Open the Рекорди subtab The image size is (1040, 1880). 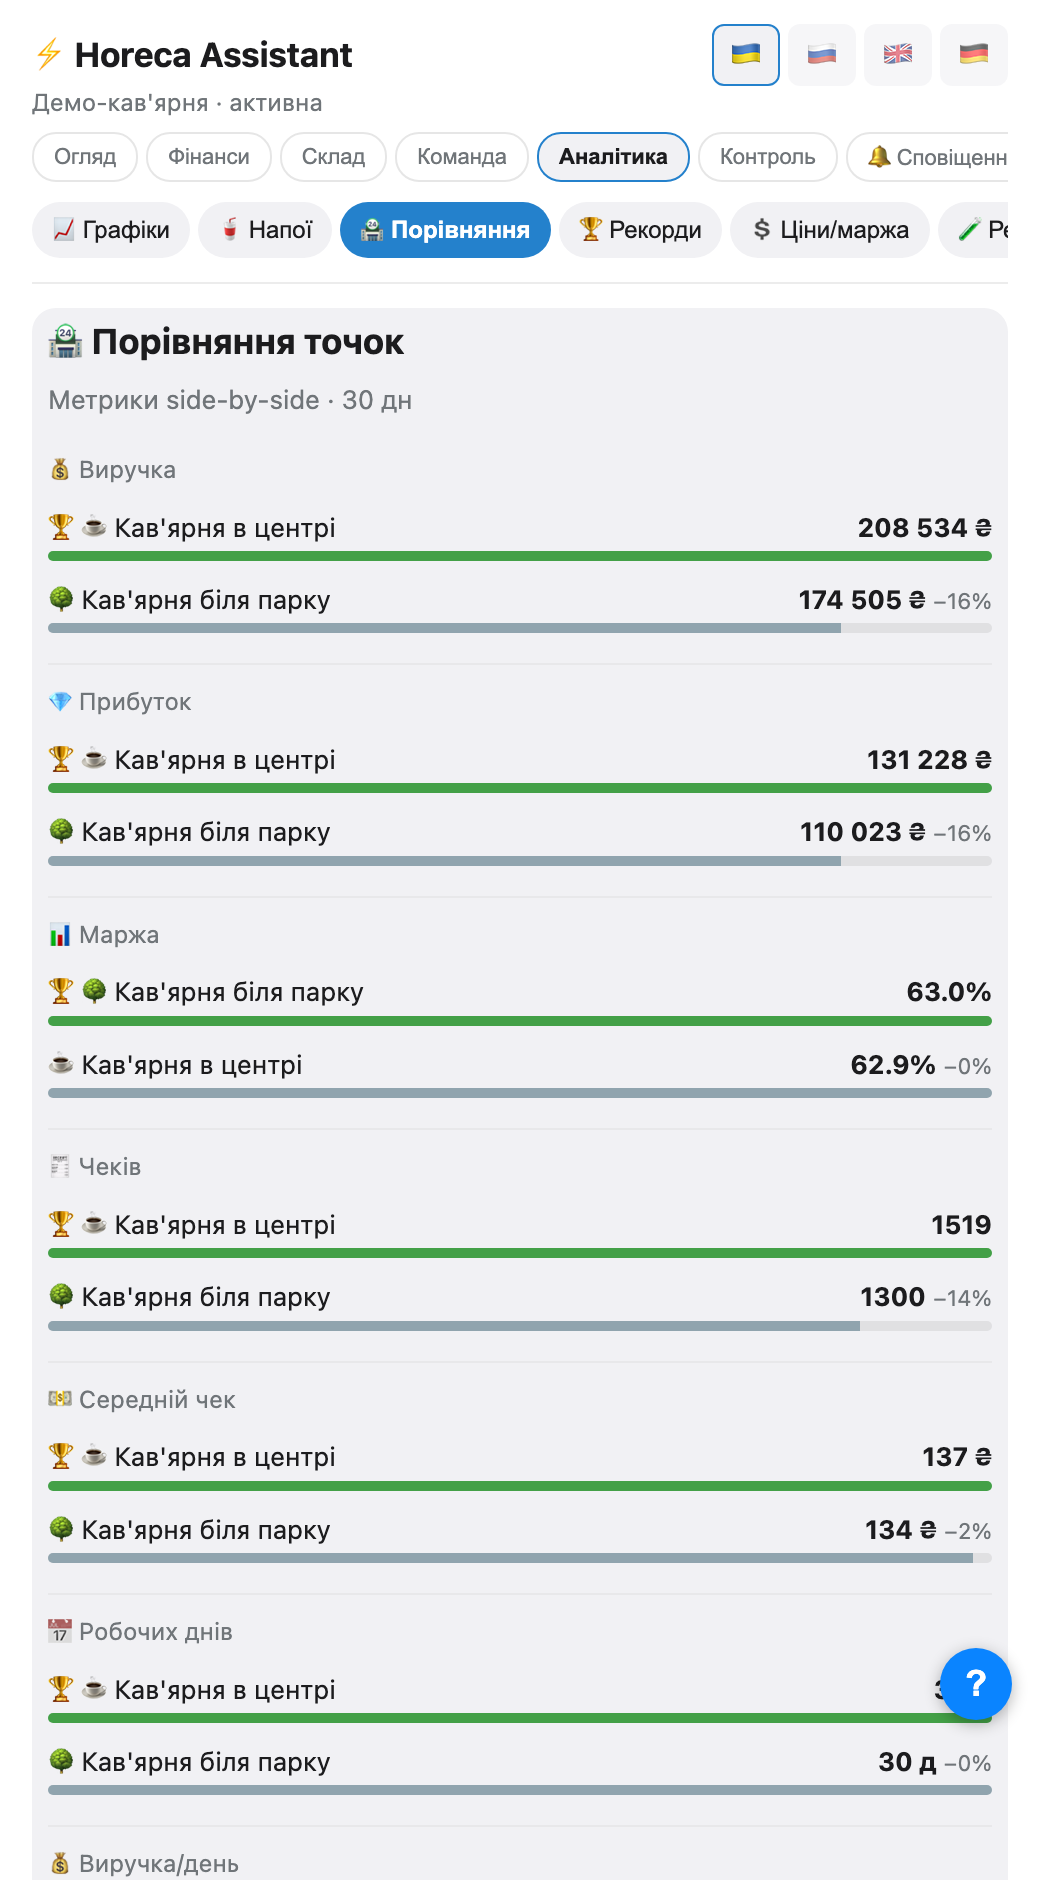click(640, 230)
